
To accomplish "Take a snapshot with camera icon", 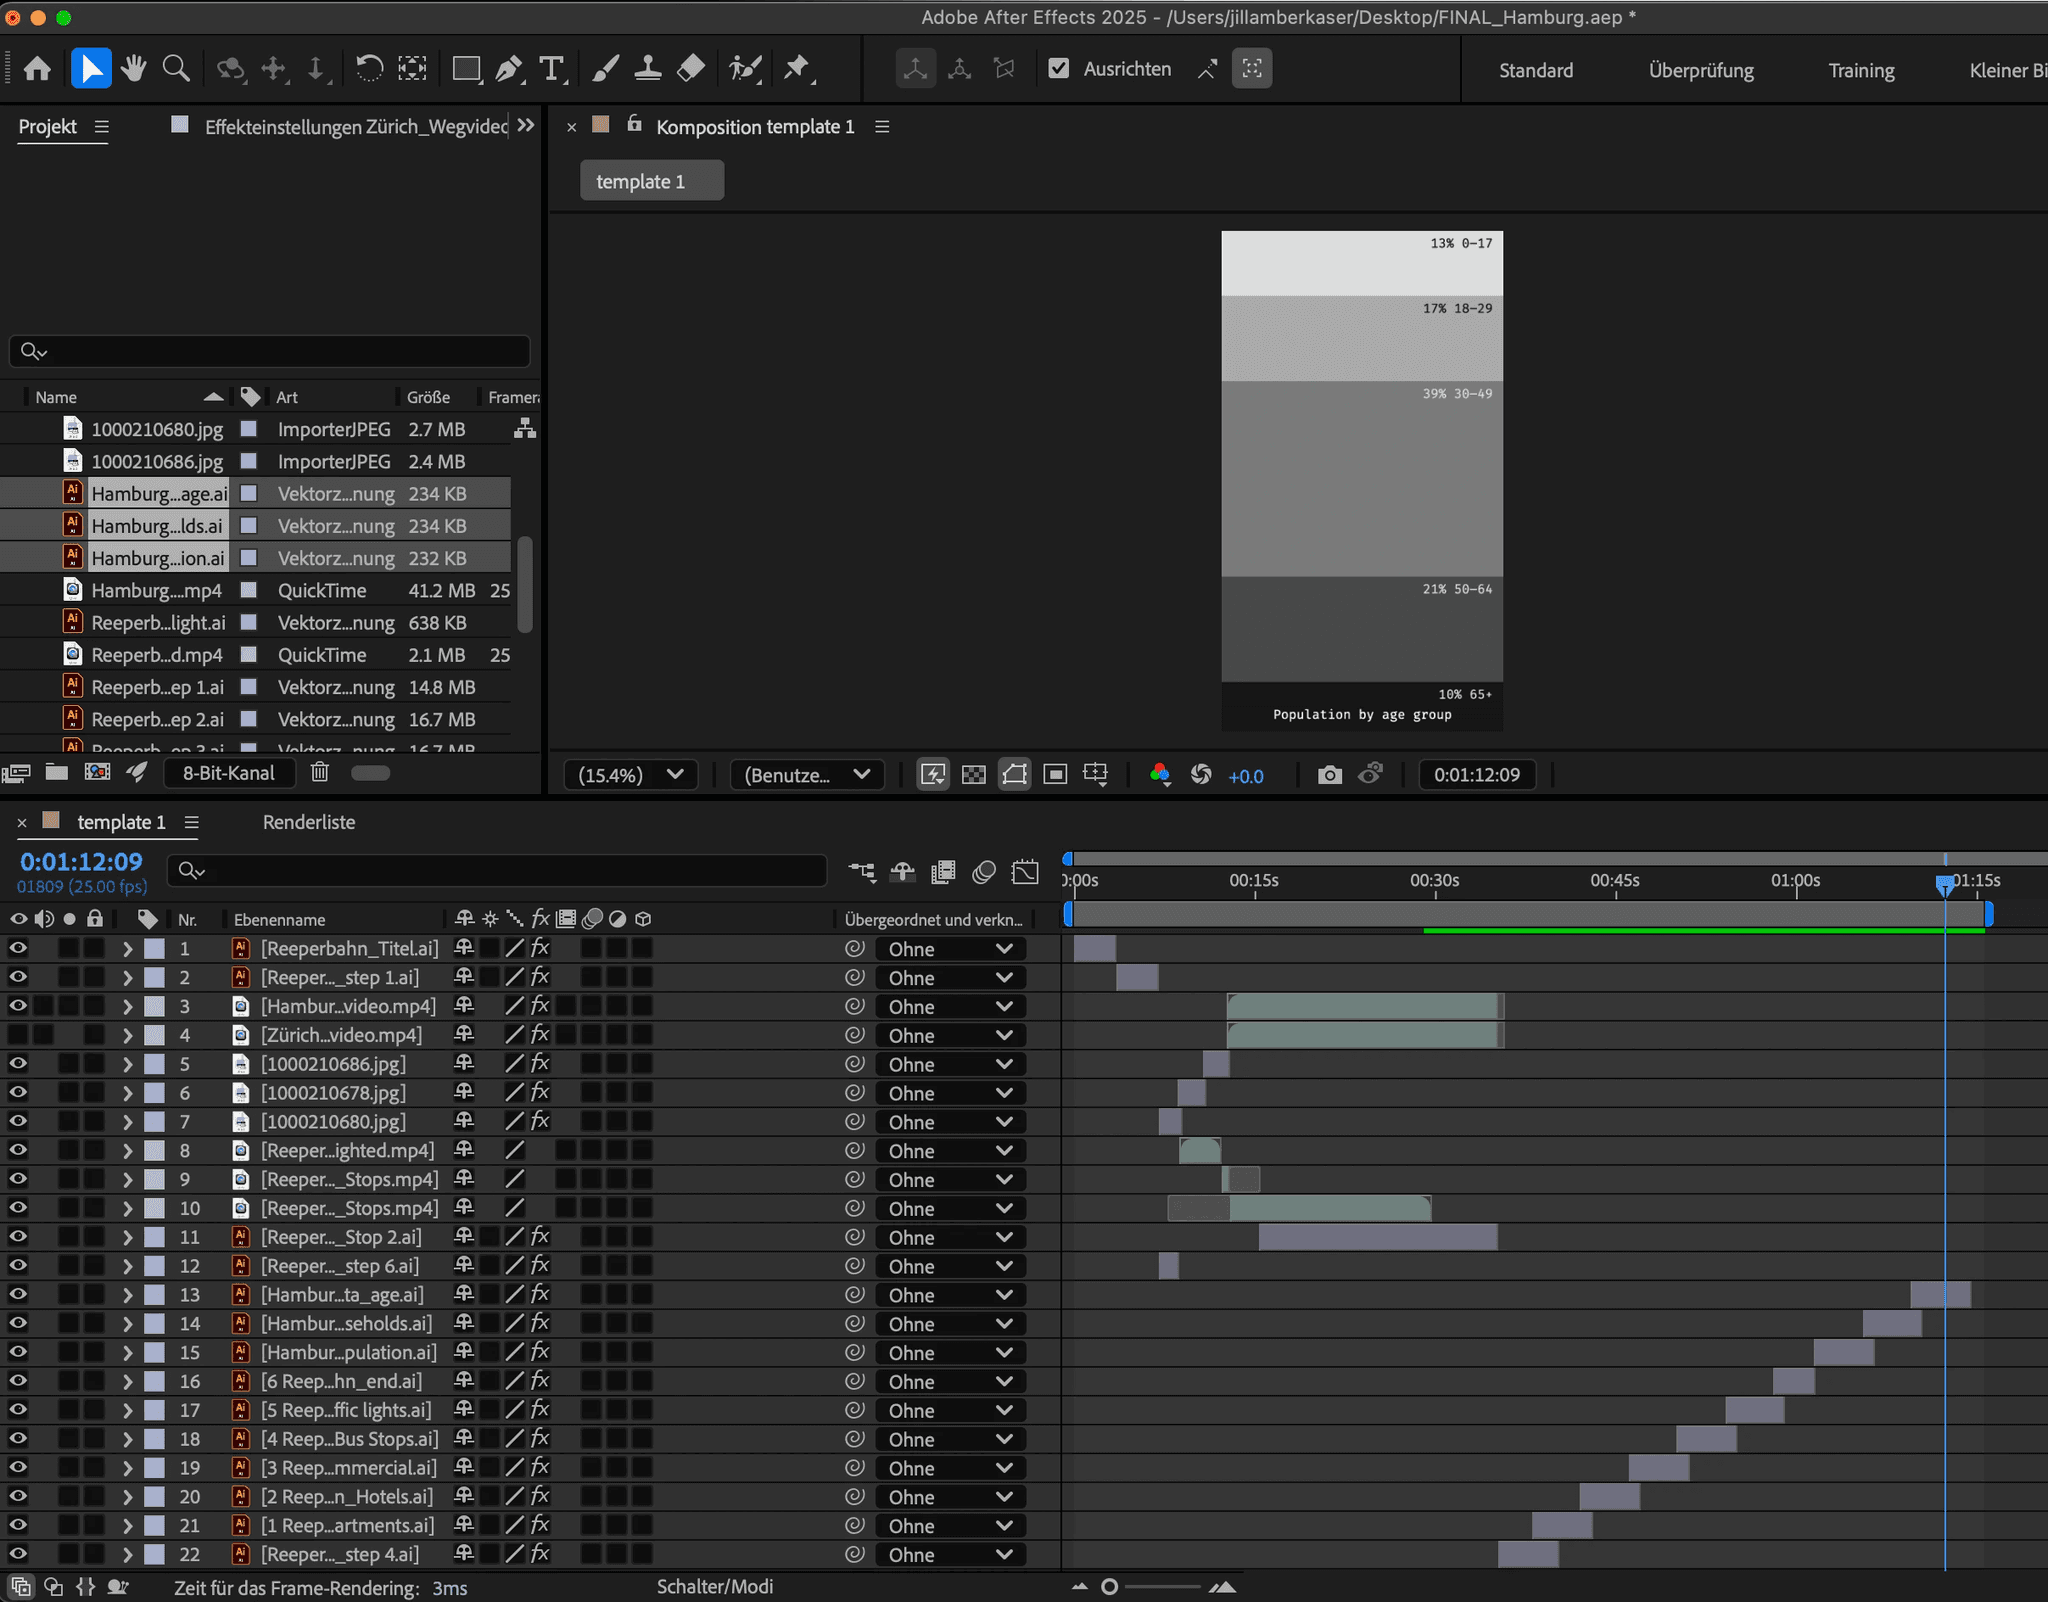I will 1329,775.
